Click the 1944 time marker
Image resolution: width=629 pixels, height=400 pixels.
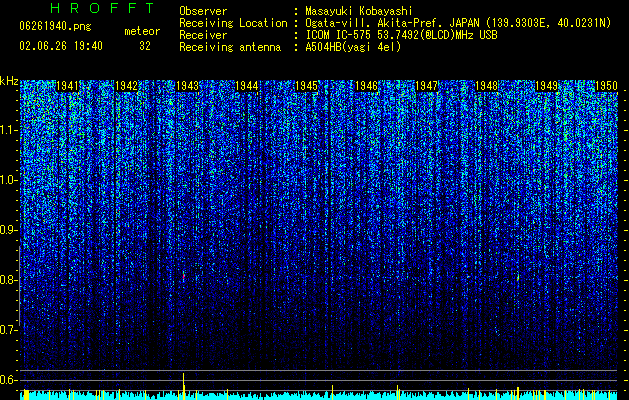pyautogui.click(x=246, y=86)
